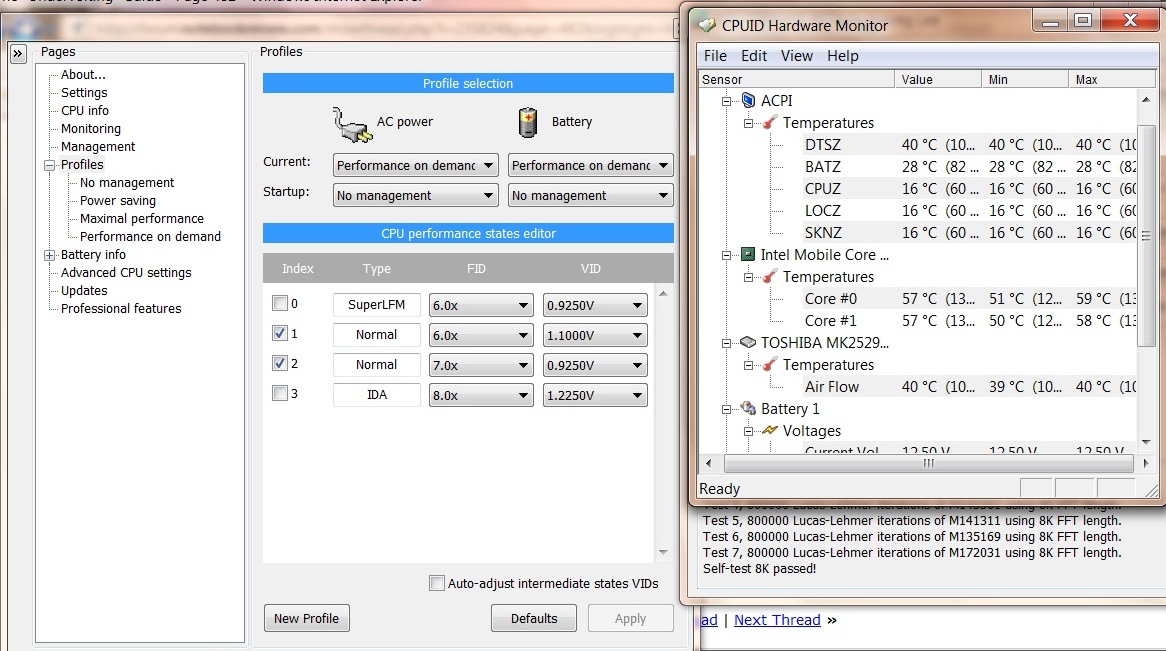Select Management page

pos(98,147)
